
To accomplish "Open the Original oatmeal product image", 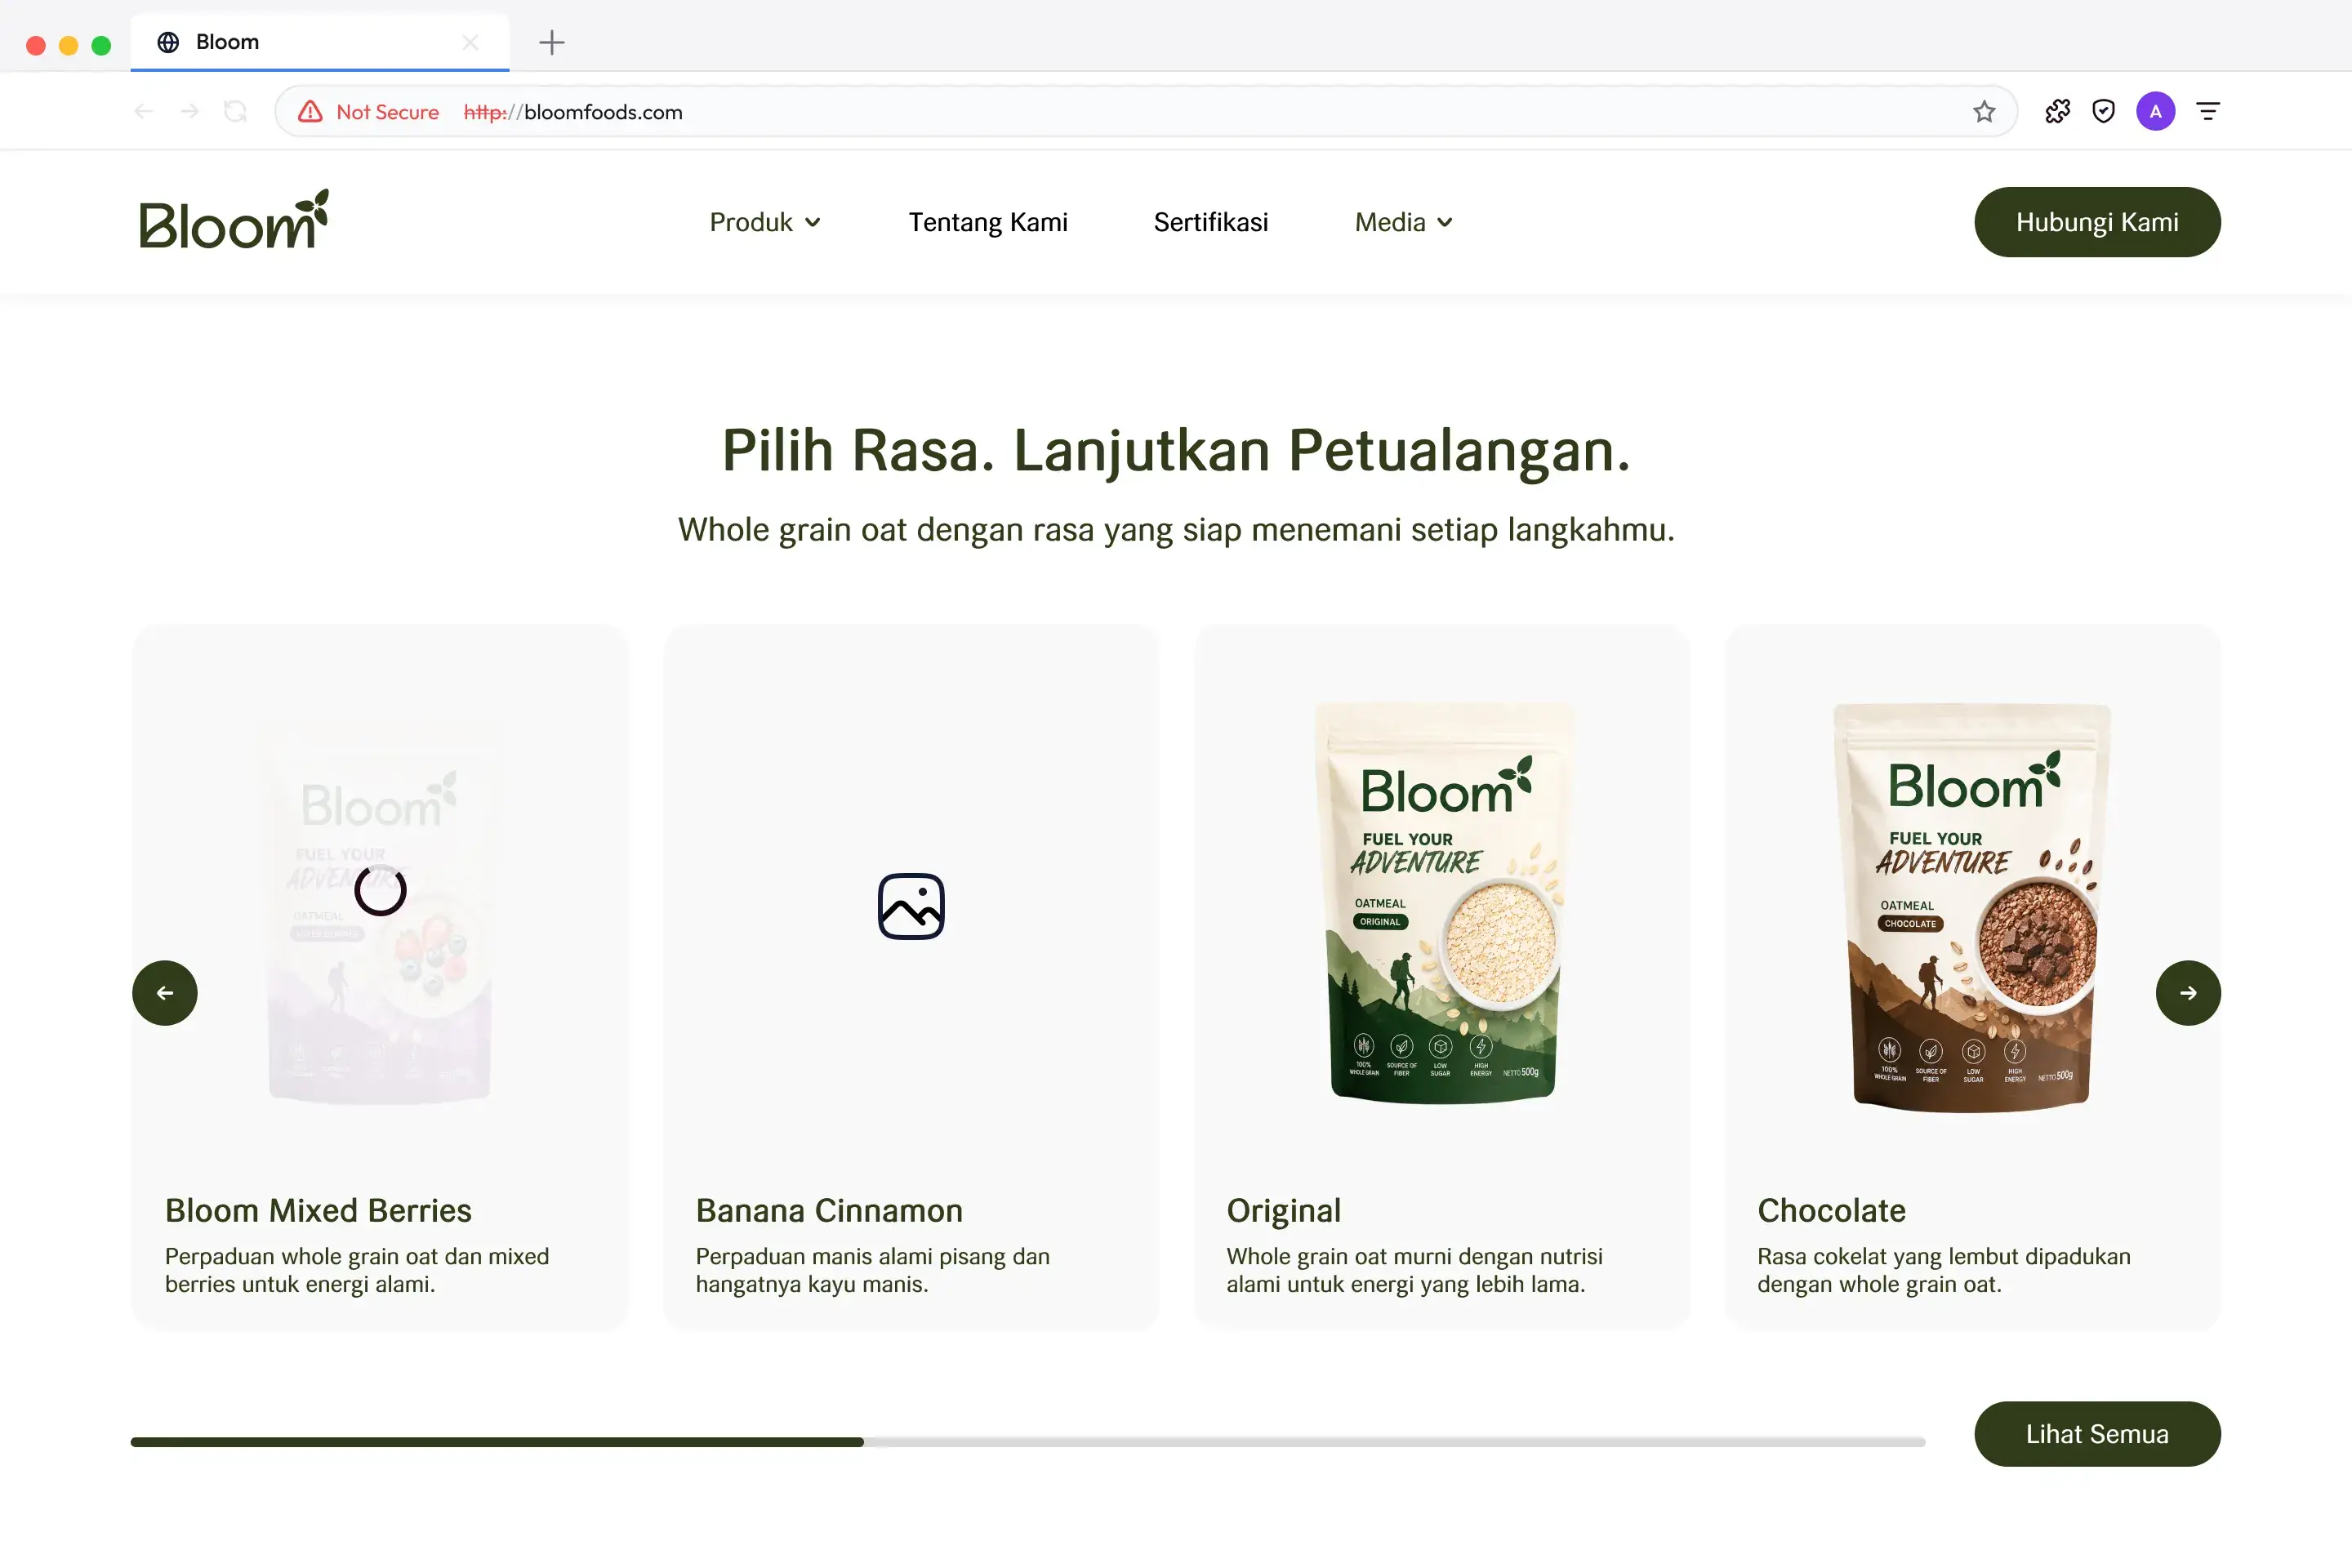I will [1442, 903].
